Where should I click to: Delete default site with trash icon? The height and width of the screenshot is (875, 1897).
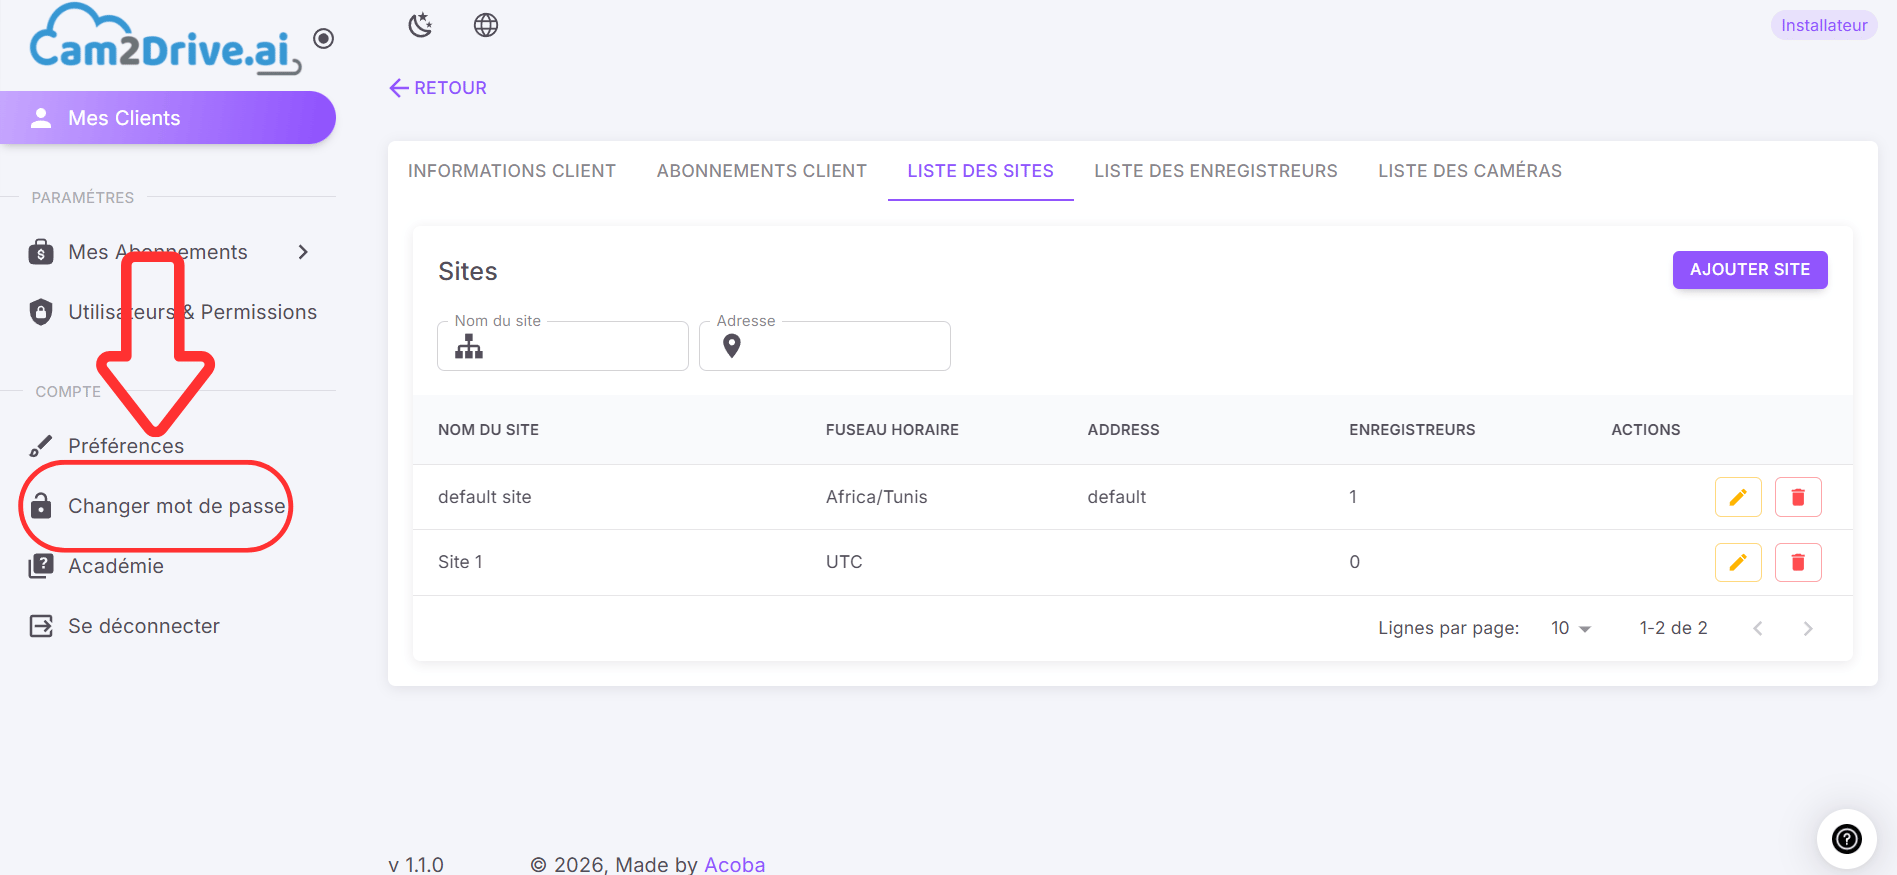(1798, 497)
